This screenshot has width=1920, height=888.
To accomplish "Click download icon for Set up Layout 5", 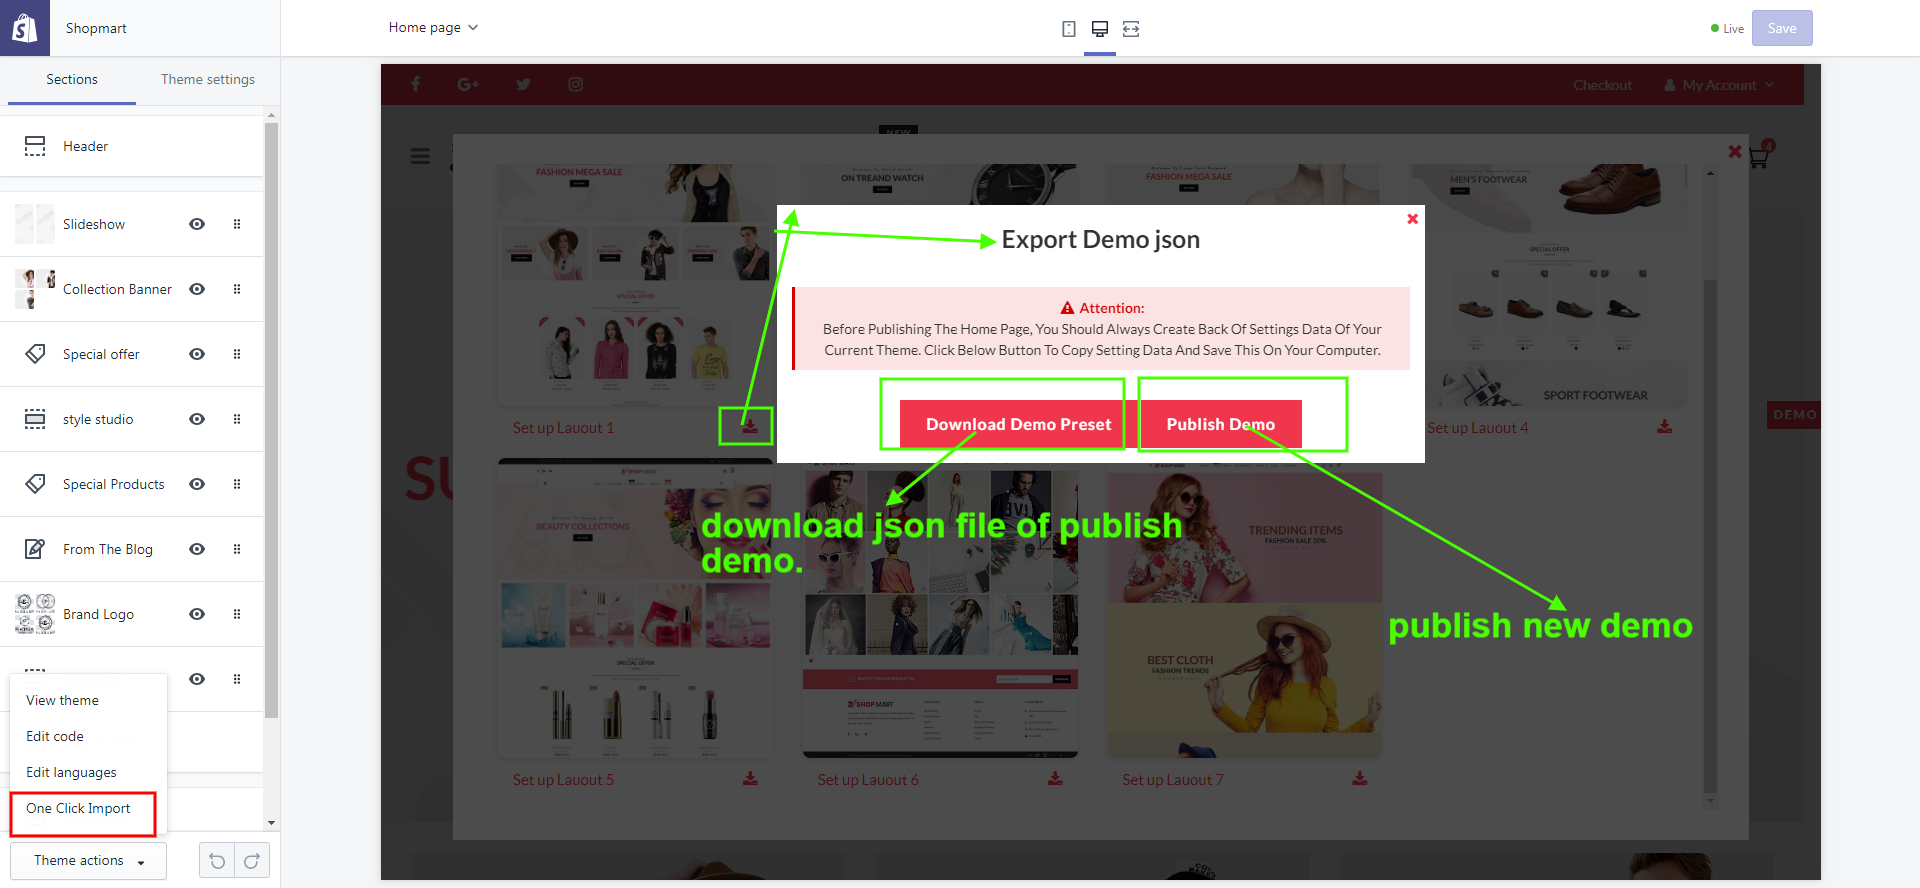I will coord(750,779).
